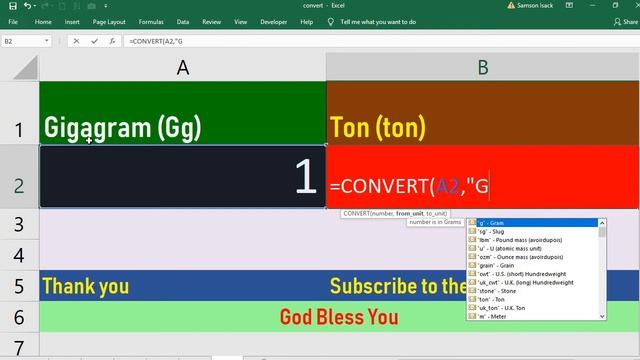Open the Undo history dropdown arrow
The image size is (640, 360).
35,6
